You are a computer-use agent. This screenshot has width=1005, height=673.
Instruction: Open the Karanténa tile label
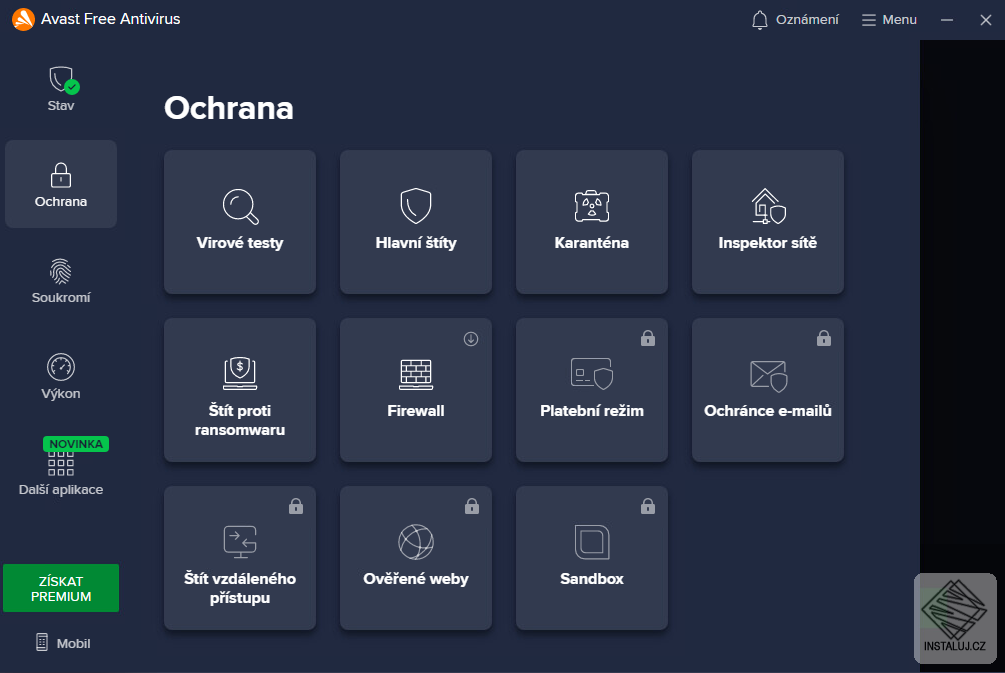click(x=592, y=243)
